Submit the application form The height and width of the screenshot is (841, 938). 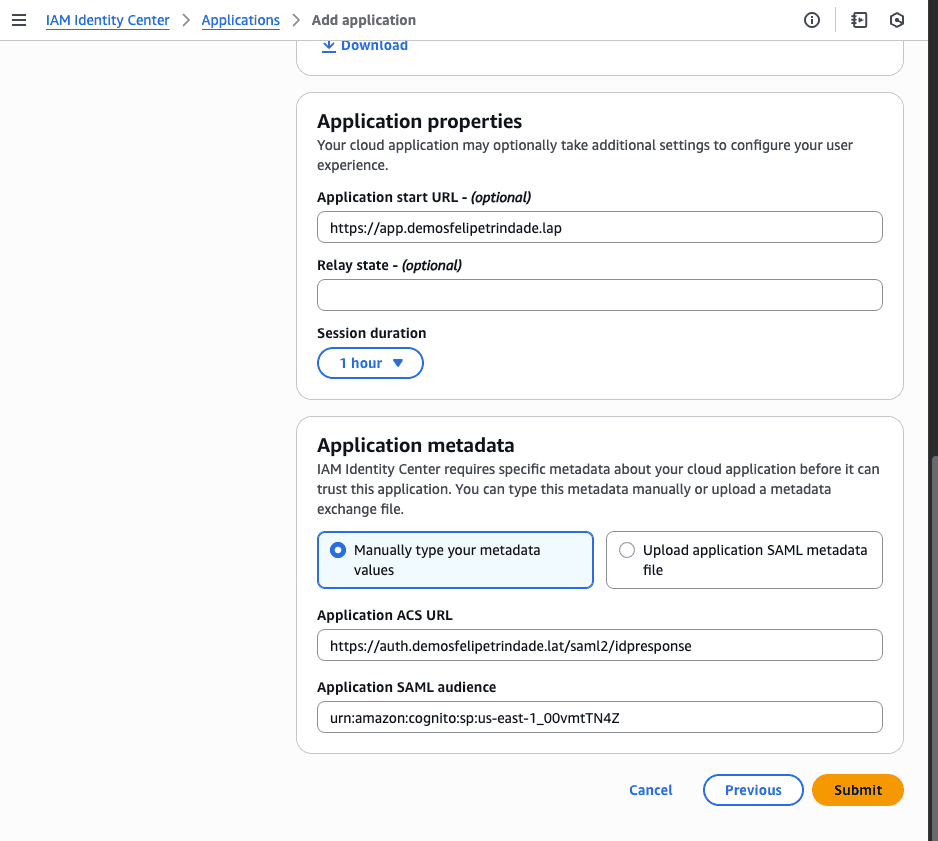858,790
